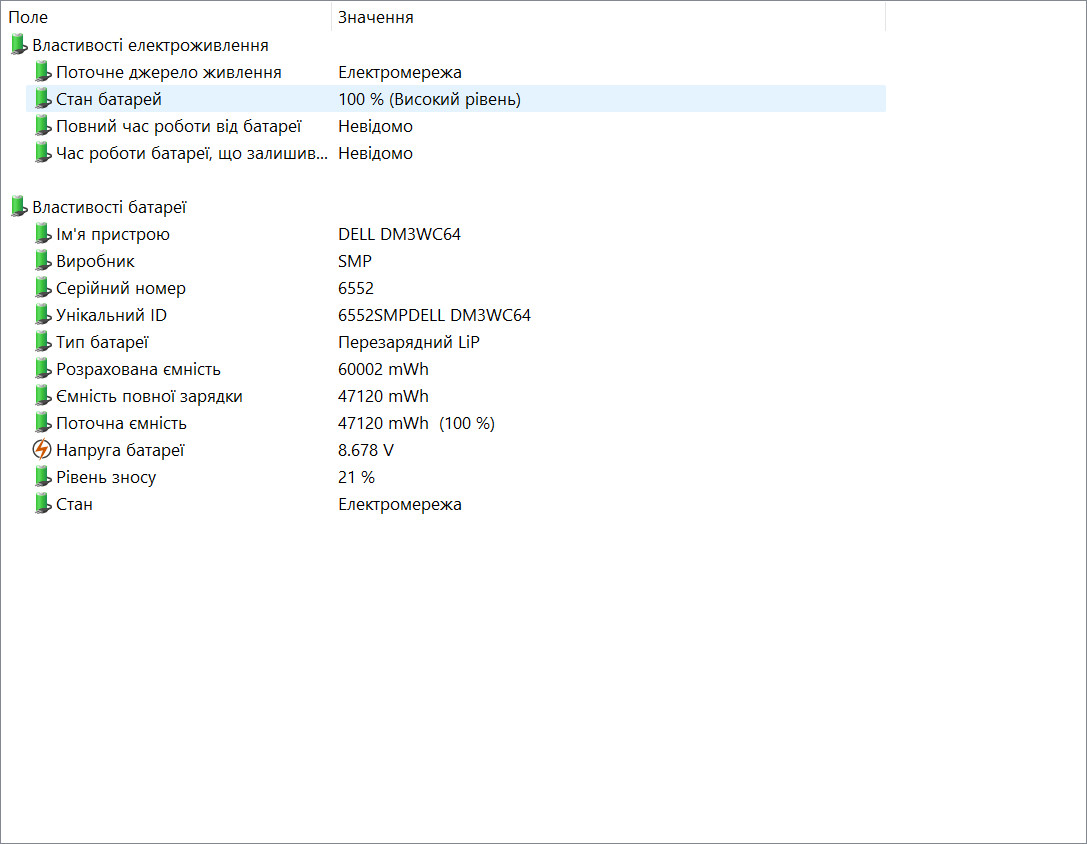Sort by the Поле column header
This screenshot has width=1087, height=844.
pos(166,17)
